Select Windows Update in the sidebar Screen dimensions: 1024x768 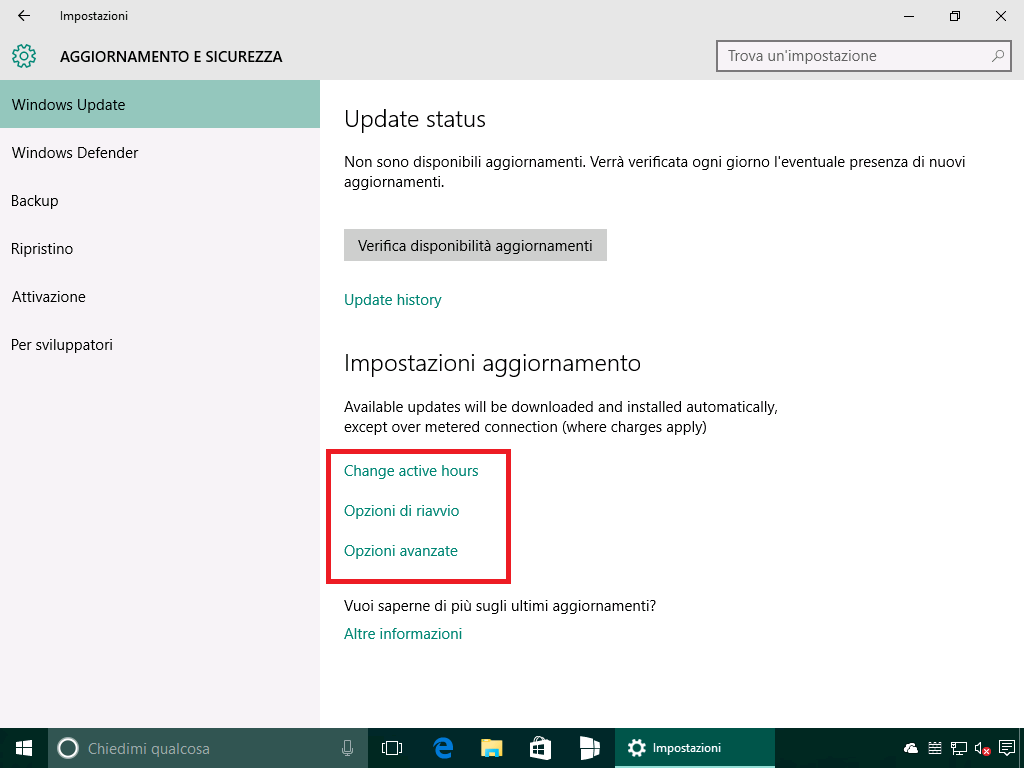(160, 104)
